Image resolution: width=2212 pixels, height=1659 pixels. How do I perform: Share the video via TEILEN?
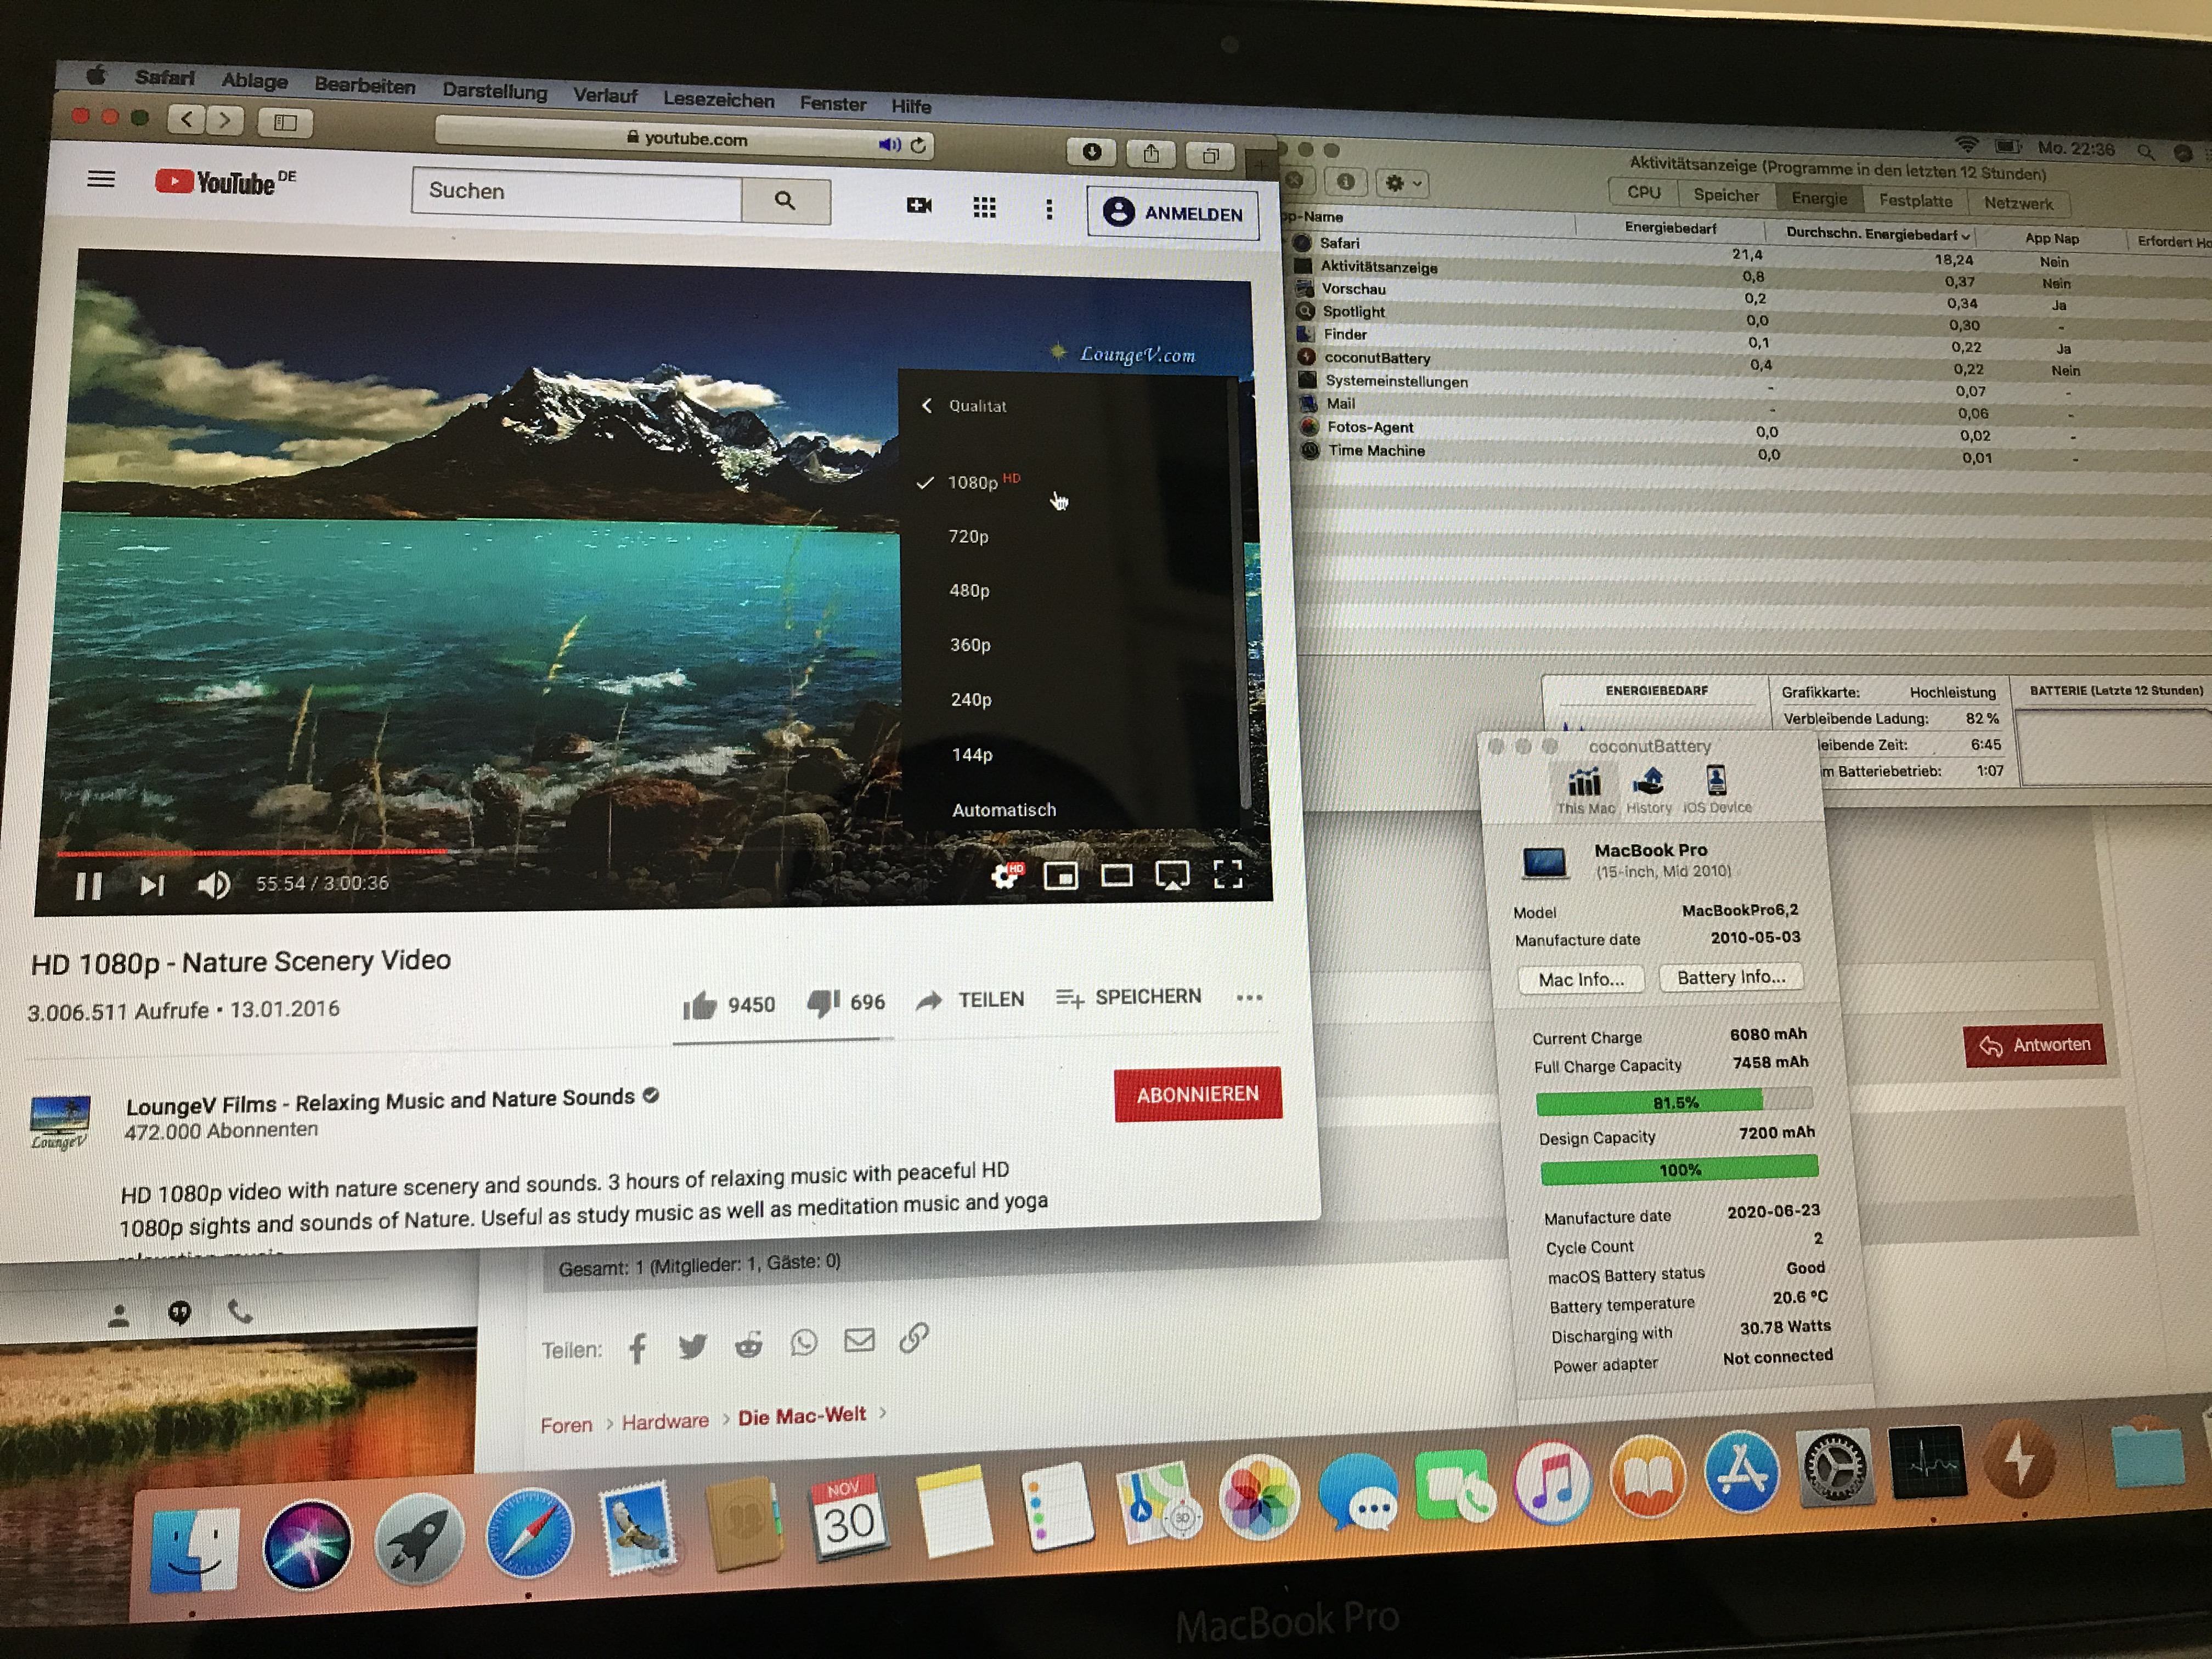pyautogui.click(x=970, y=1000)
